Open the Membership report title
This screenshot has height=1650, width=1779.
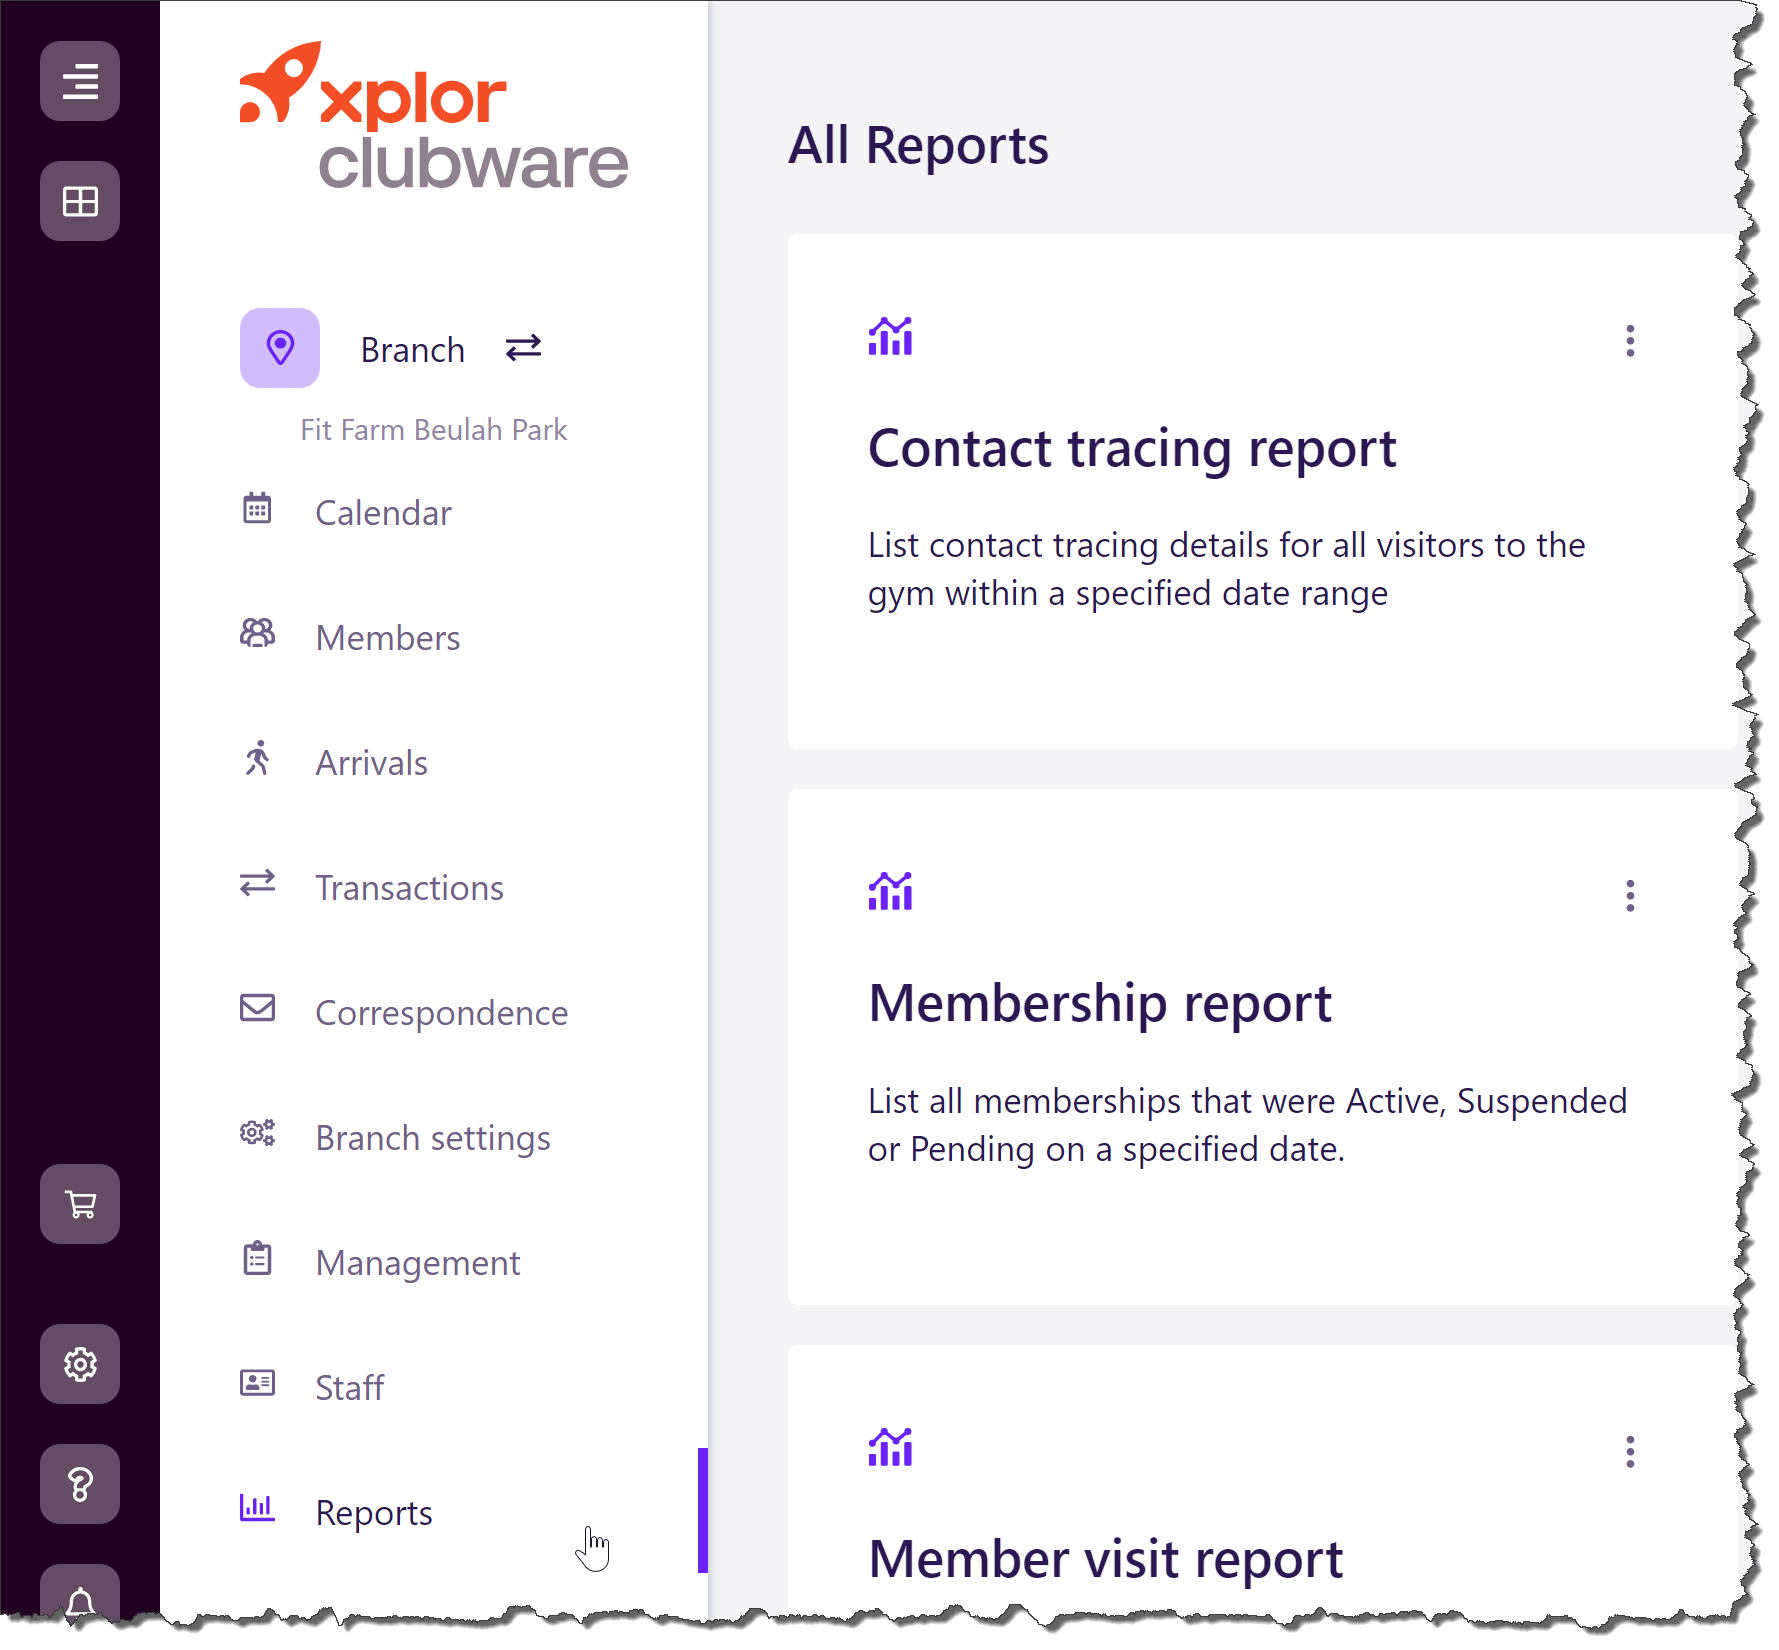point(1100,1003)
